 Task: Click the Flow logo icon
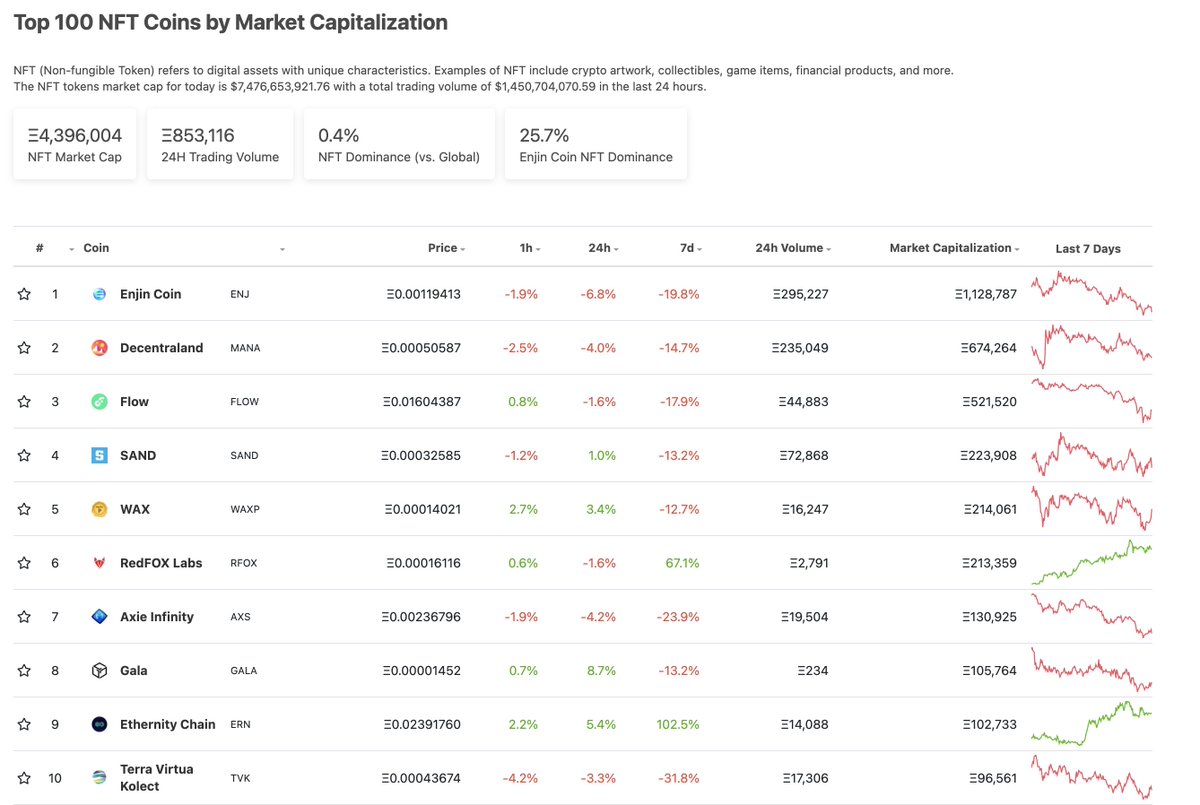coord(99,402)
